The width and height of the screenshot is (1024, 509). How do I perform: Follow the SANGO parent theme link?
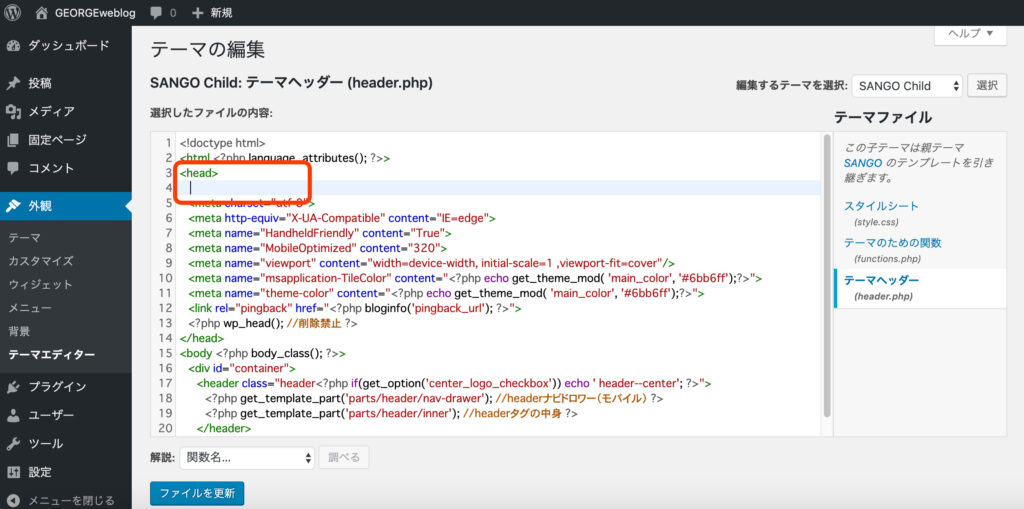[x=862, y=161]
